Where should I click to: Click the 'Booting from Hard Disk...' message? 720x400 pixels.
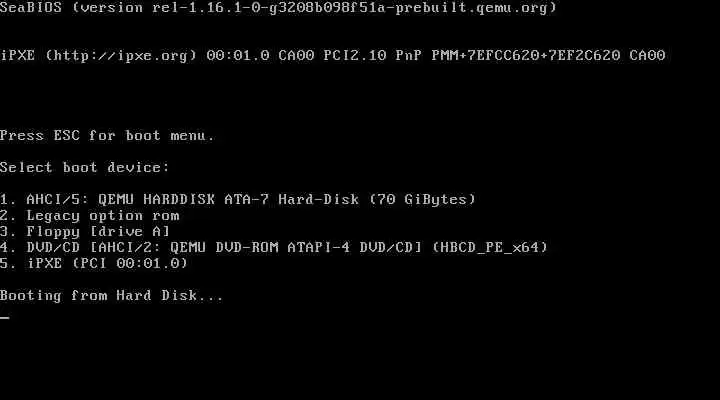(x=112, y=295)
